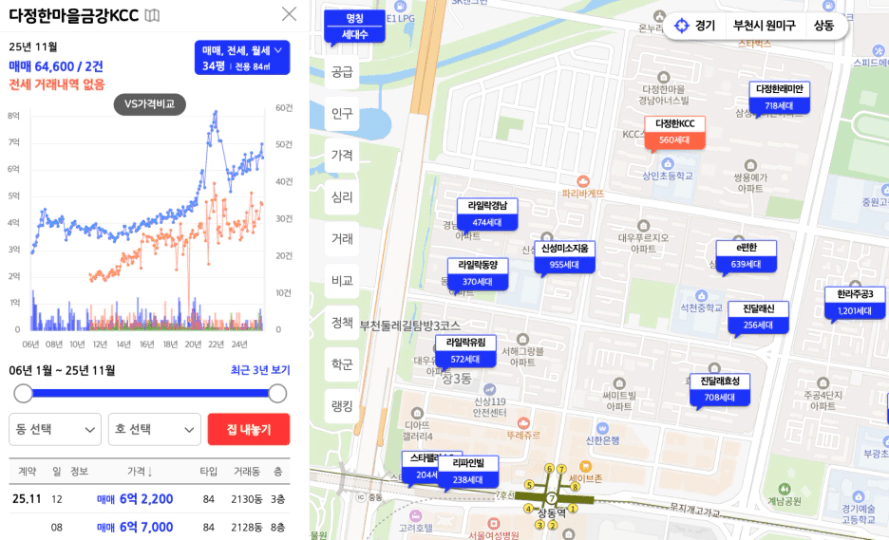Click the 라일락동양 370세대 marker
Screen dimensions: 889x540
(477, 273)
